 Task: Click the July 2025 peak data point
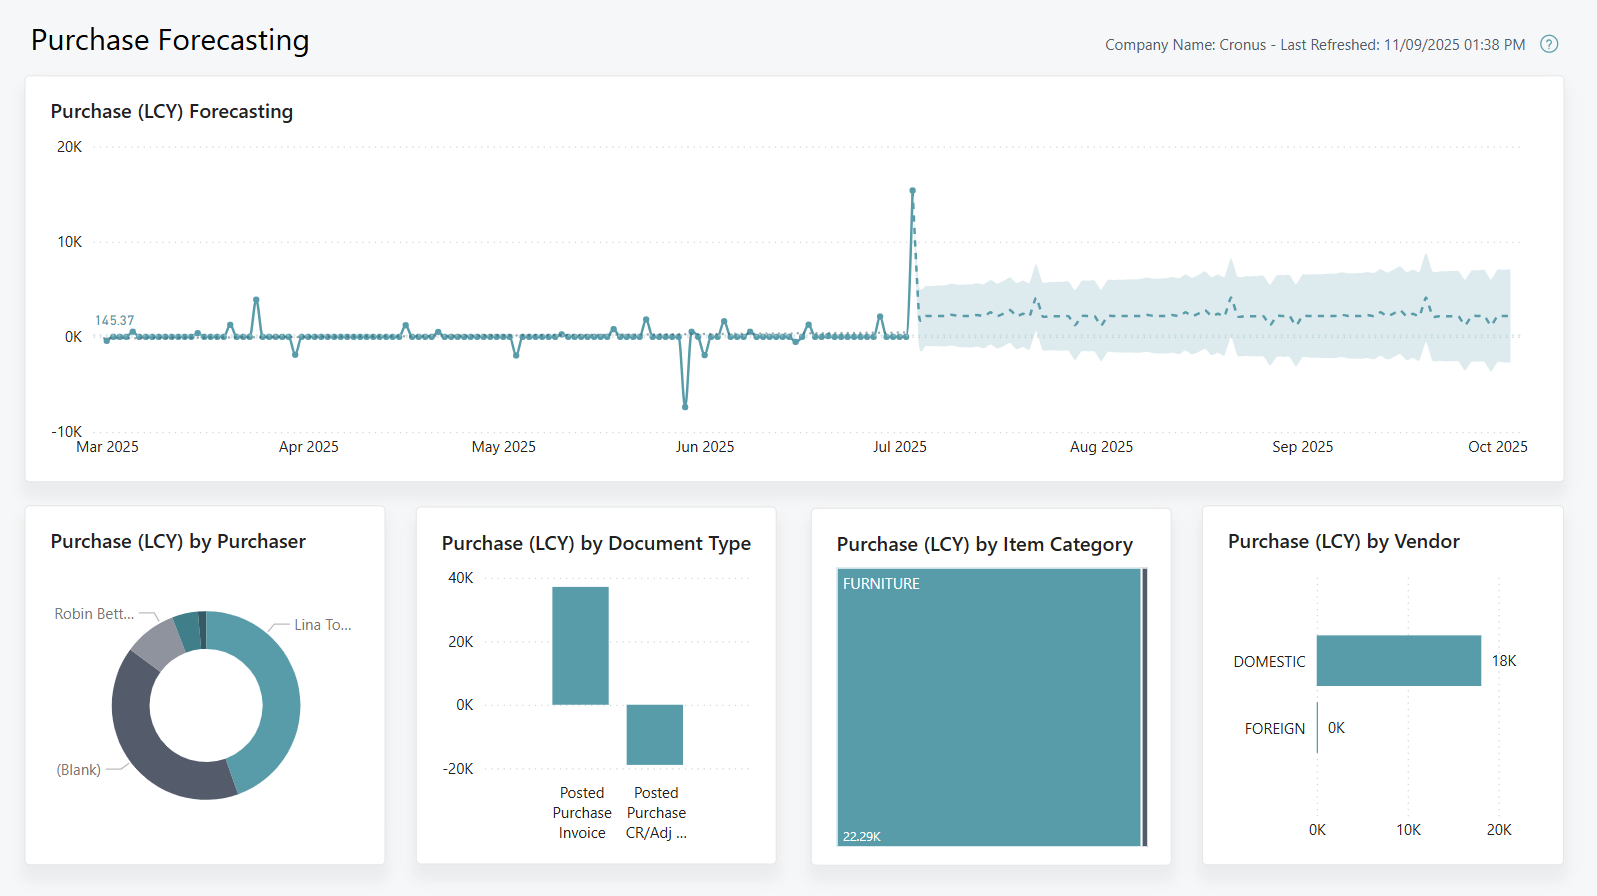pos(912,190)
